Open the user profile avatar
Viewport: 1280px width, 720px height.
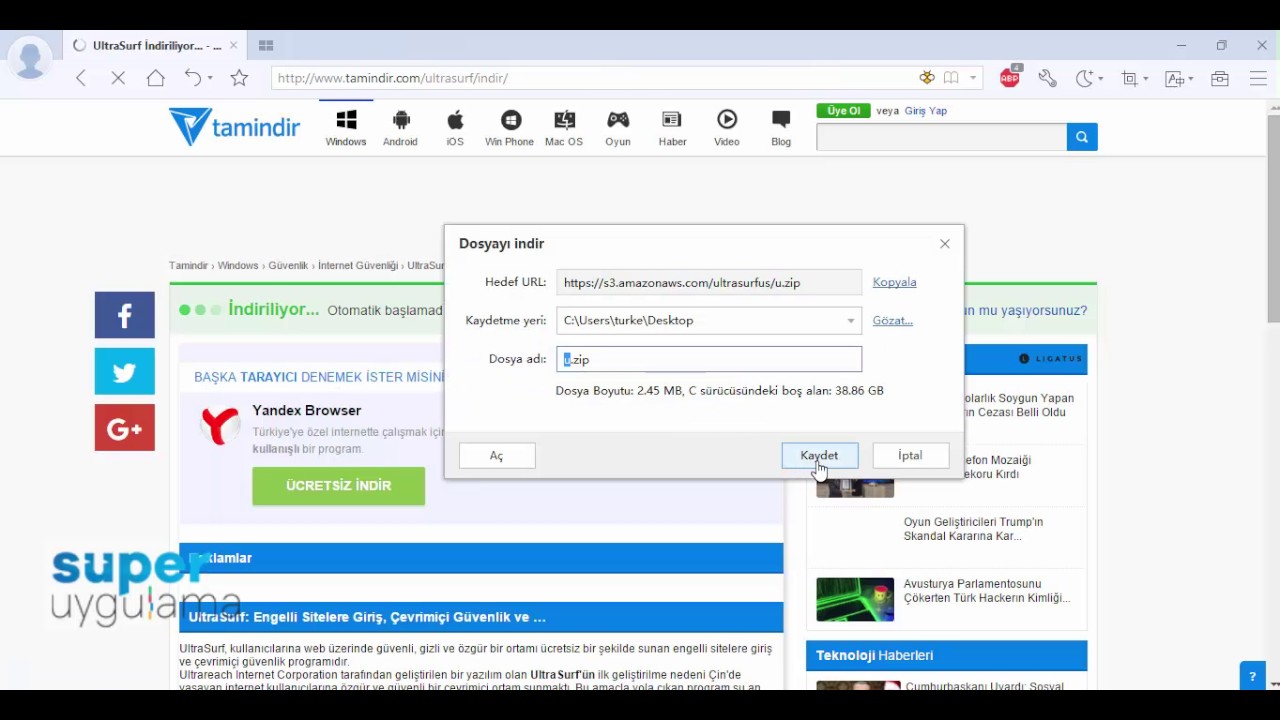[x=30, y=57]
